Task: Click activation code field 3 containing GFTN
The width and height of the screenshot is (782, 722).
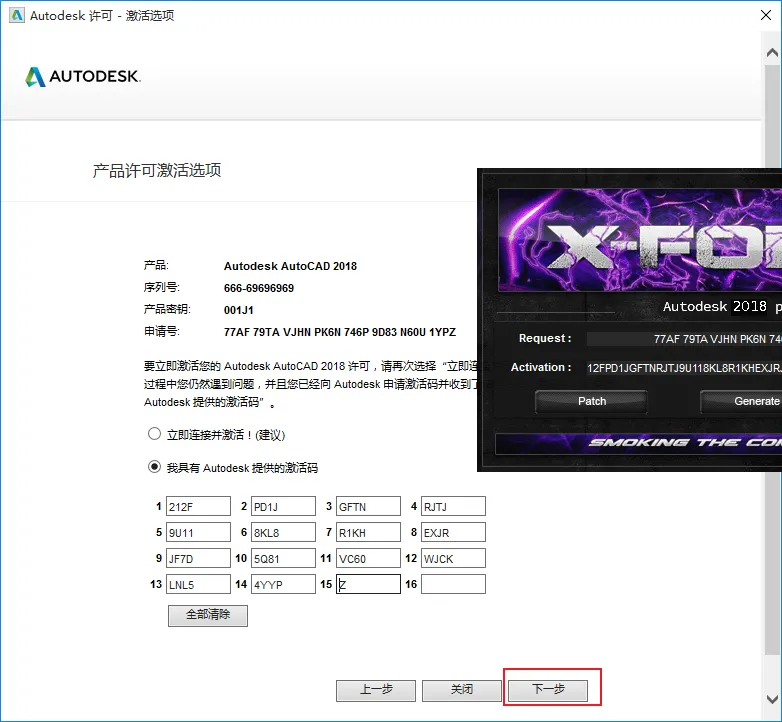Action: point(368,506)
